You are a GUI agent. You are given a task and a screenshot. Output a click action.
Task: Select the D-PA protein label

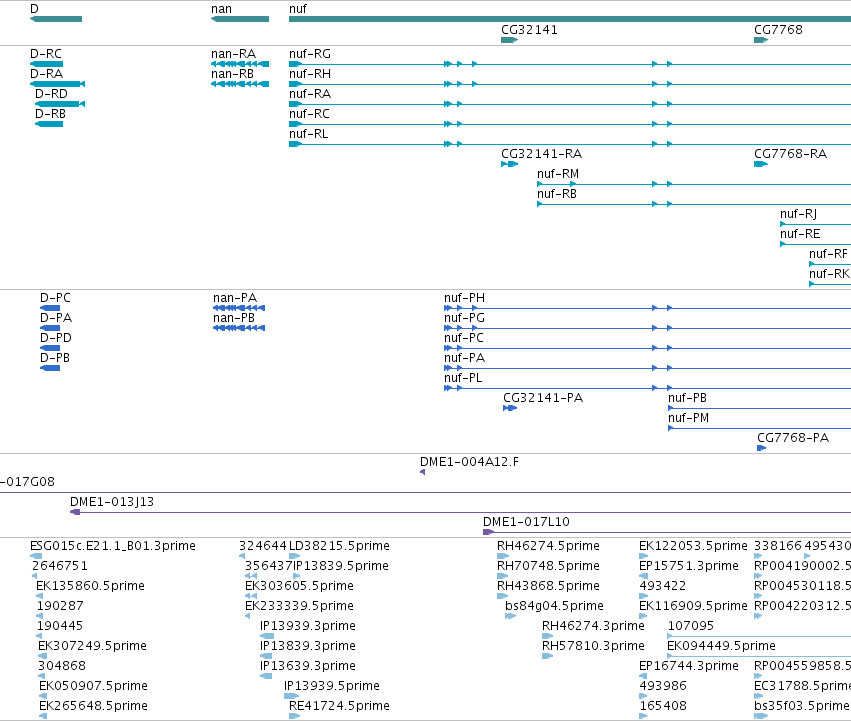pos(56,318)
